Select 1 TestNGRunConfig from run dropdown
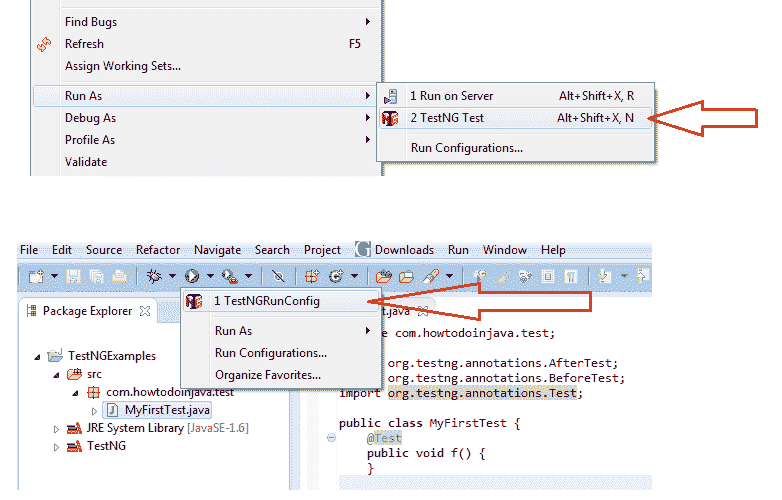Viewport: 782px width, 500px height. pyautogui.click(x=281, y=301)
